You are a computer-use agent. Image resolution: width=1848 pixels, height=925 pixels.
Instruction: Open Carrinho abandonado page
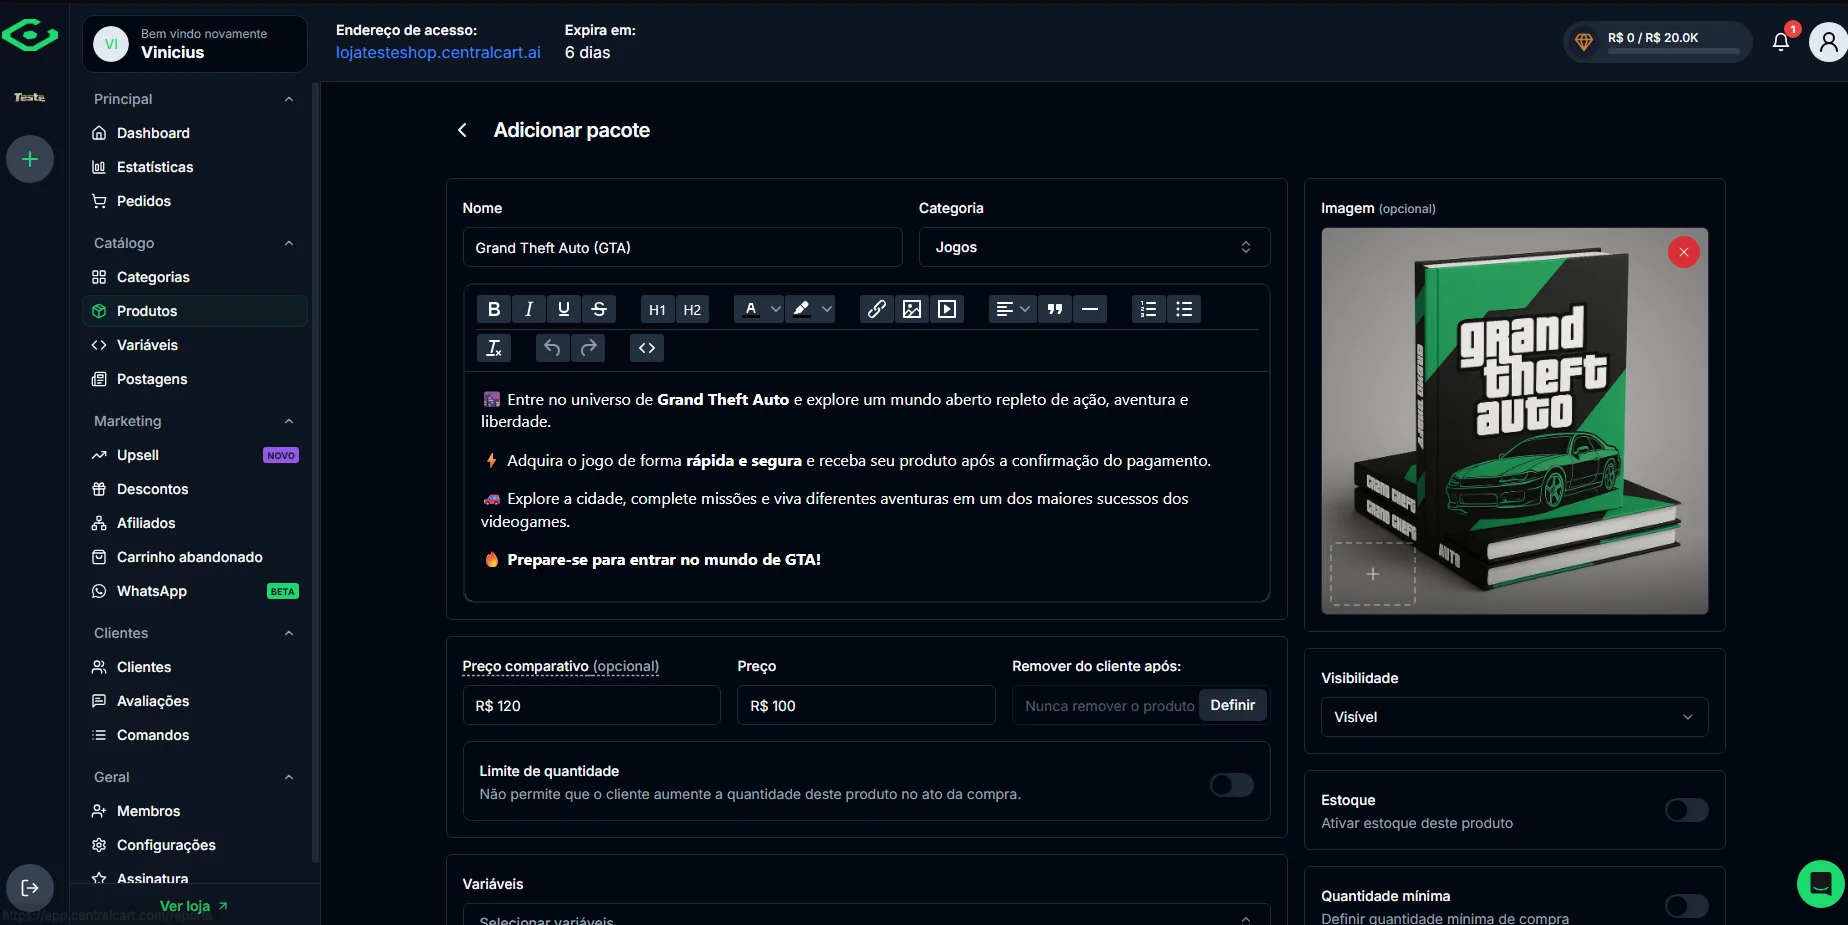click(194, 557)
